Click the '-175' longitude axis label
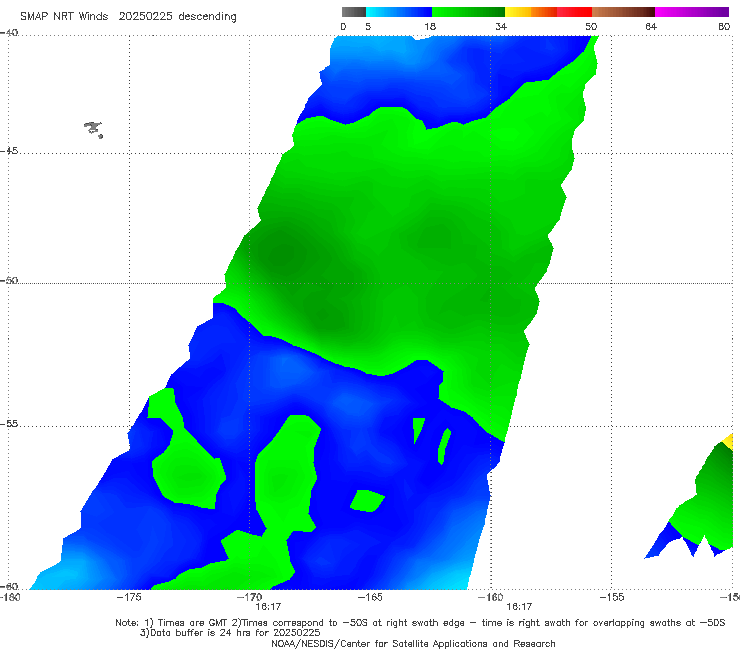 pos(129,597)
